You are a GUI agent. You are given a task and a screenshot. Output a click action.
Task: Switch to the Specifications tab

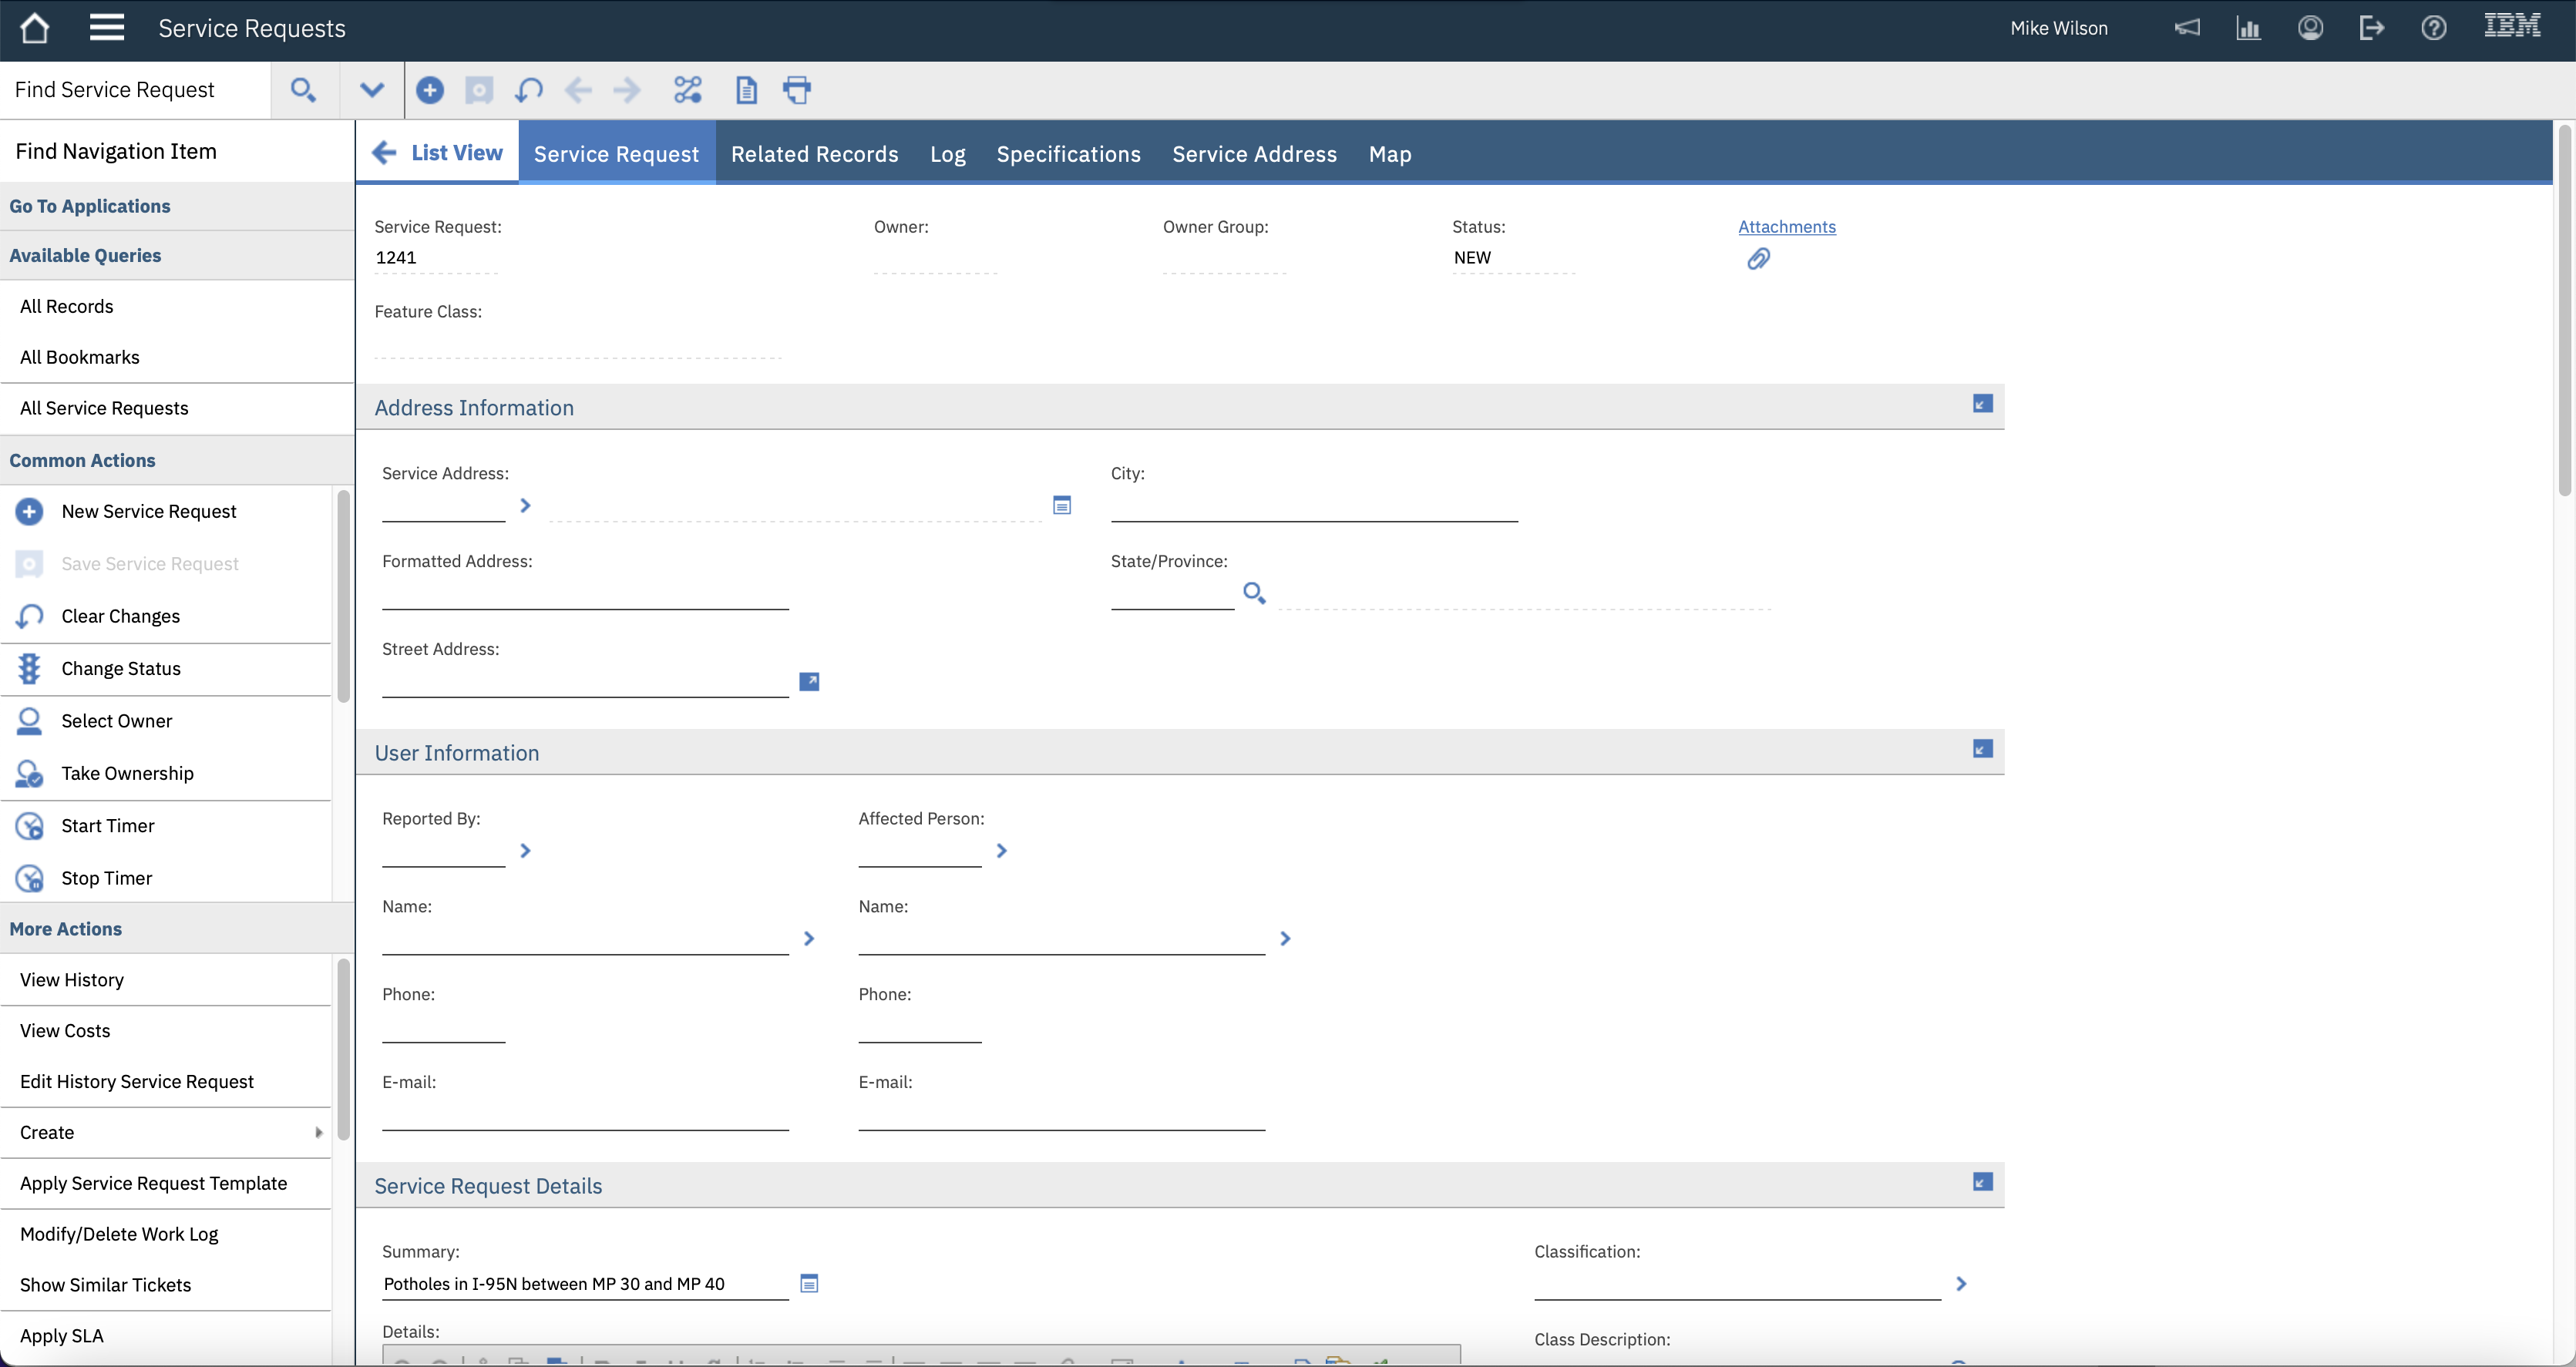point(1068,154)
